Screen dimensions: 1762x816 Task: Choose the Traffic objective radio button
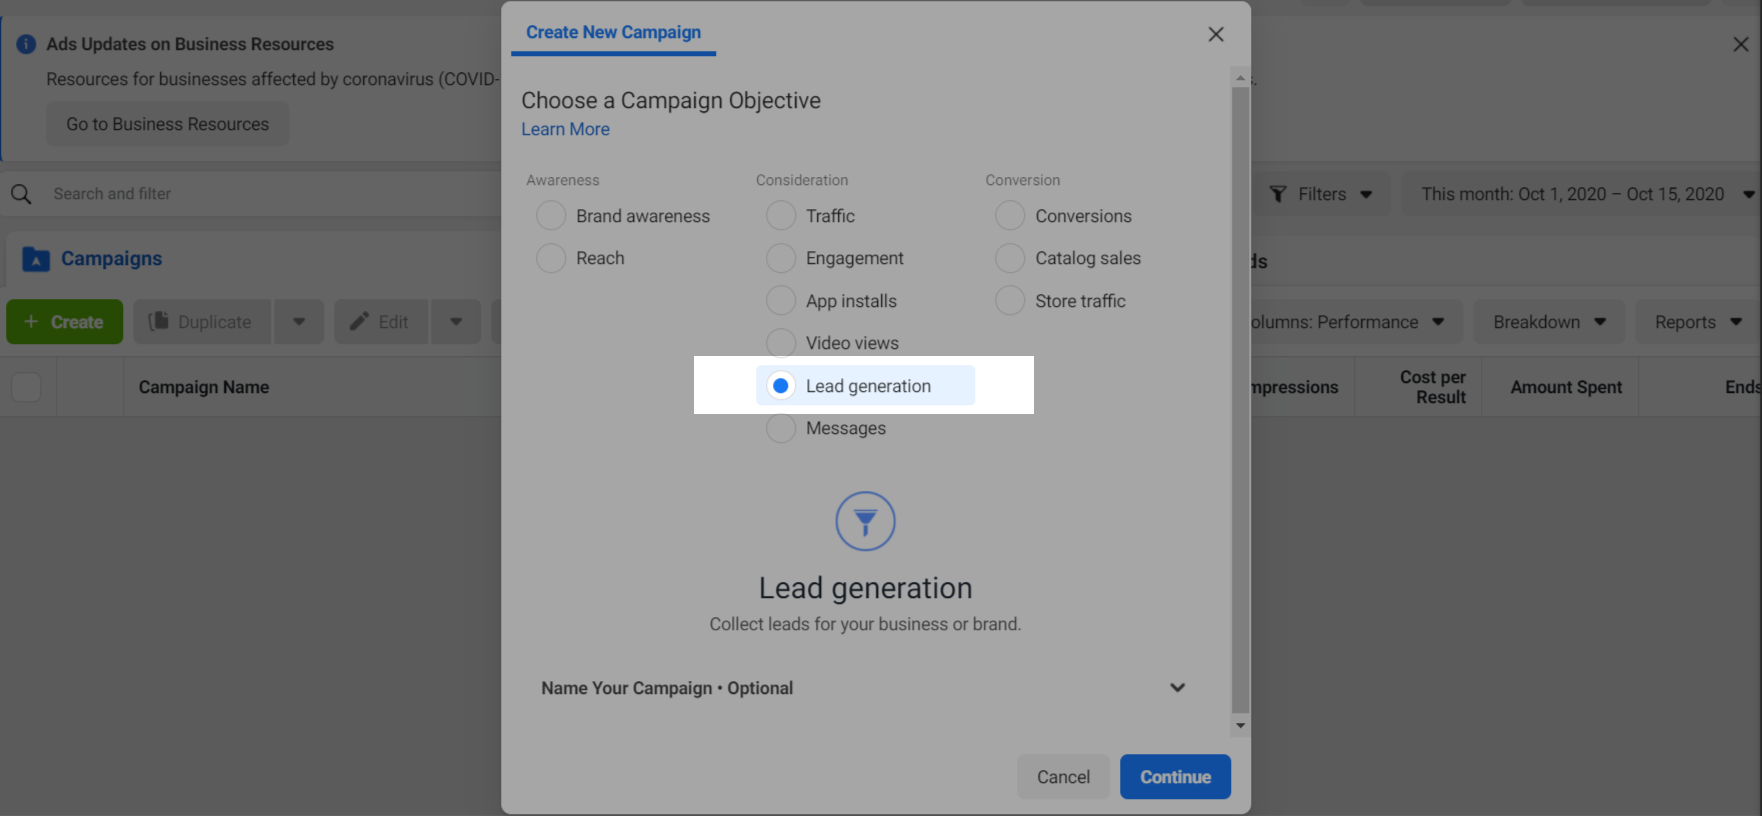point(781,216)
